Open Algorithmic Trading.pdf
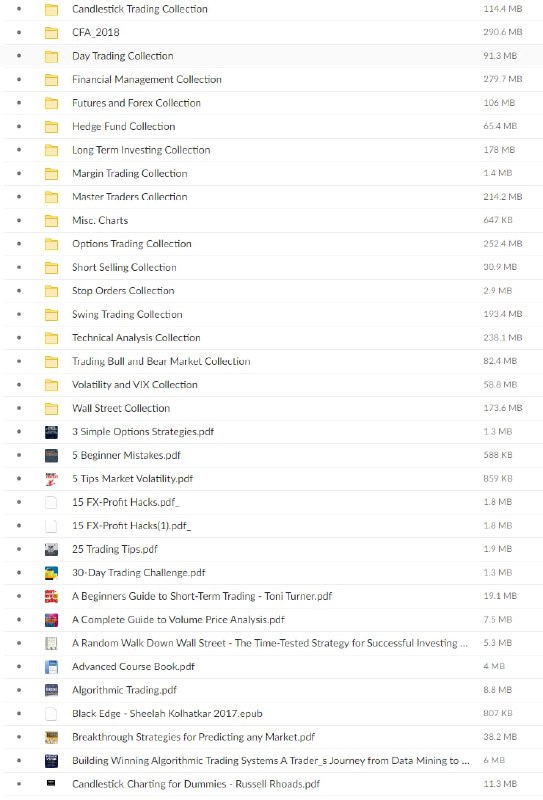543x800 pixels. click(124, 690)
